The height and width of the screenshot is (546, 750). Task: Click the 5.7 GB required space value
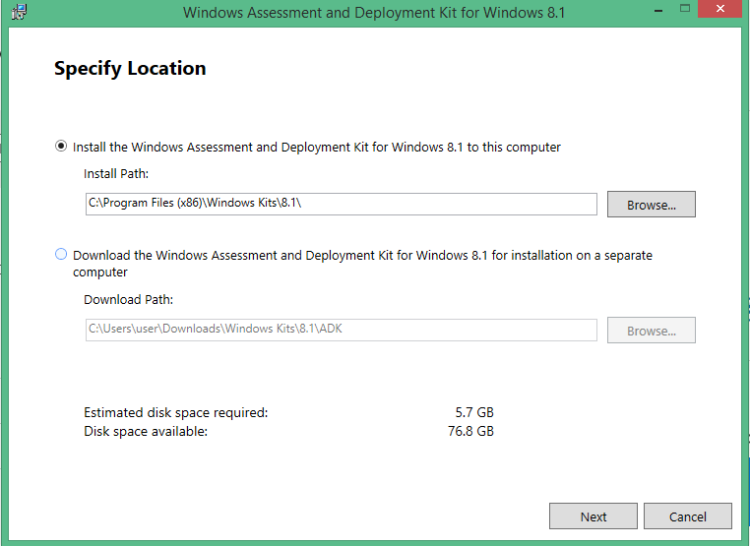pos(474,412)
